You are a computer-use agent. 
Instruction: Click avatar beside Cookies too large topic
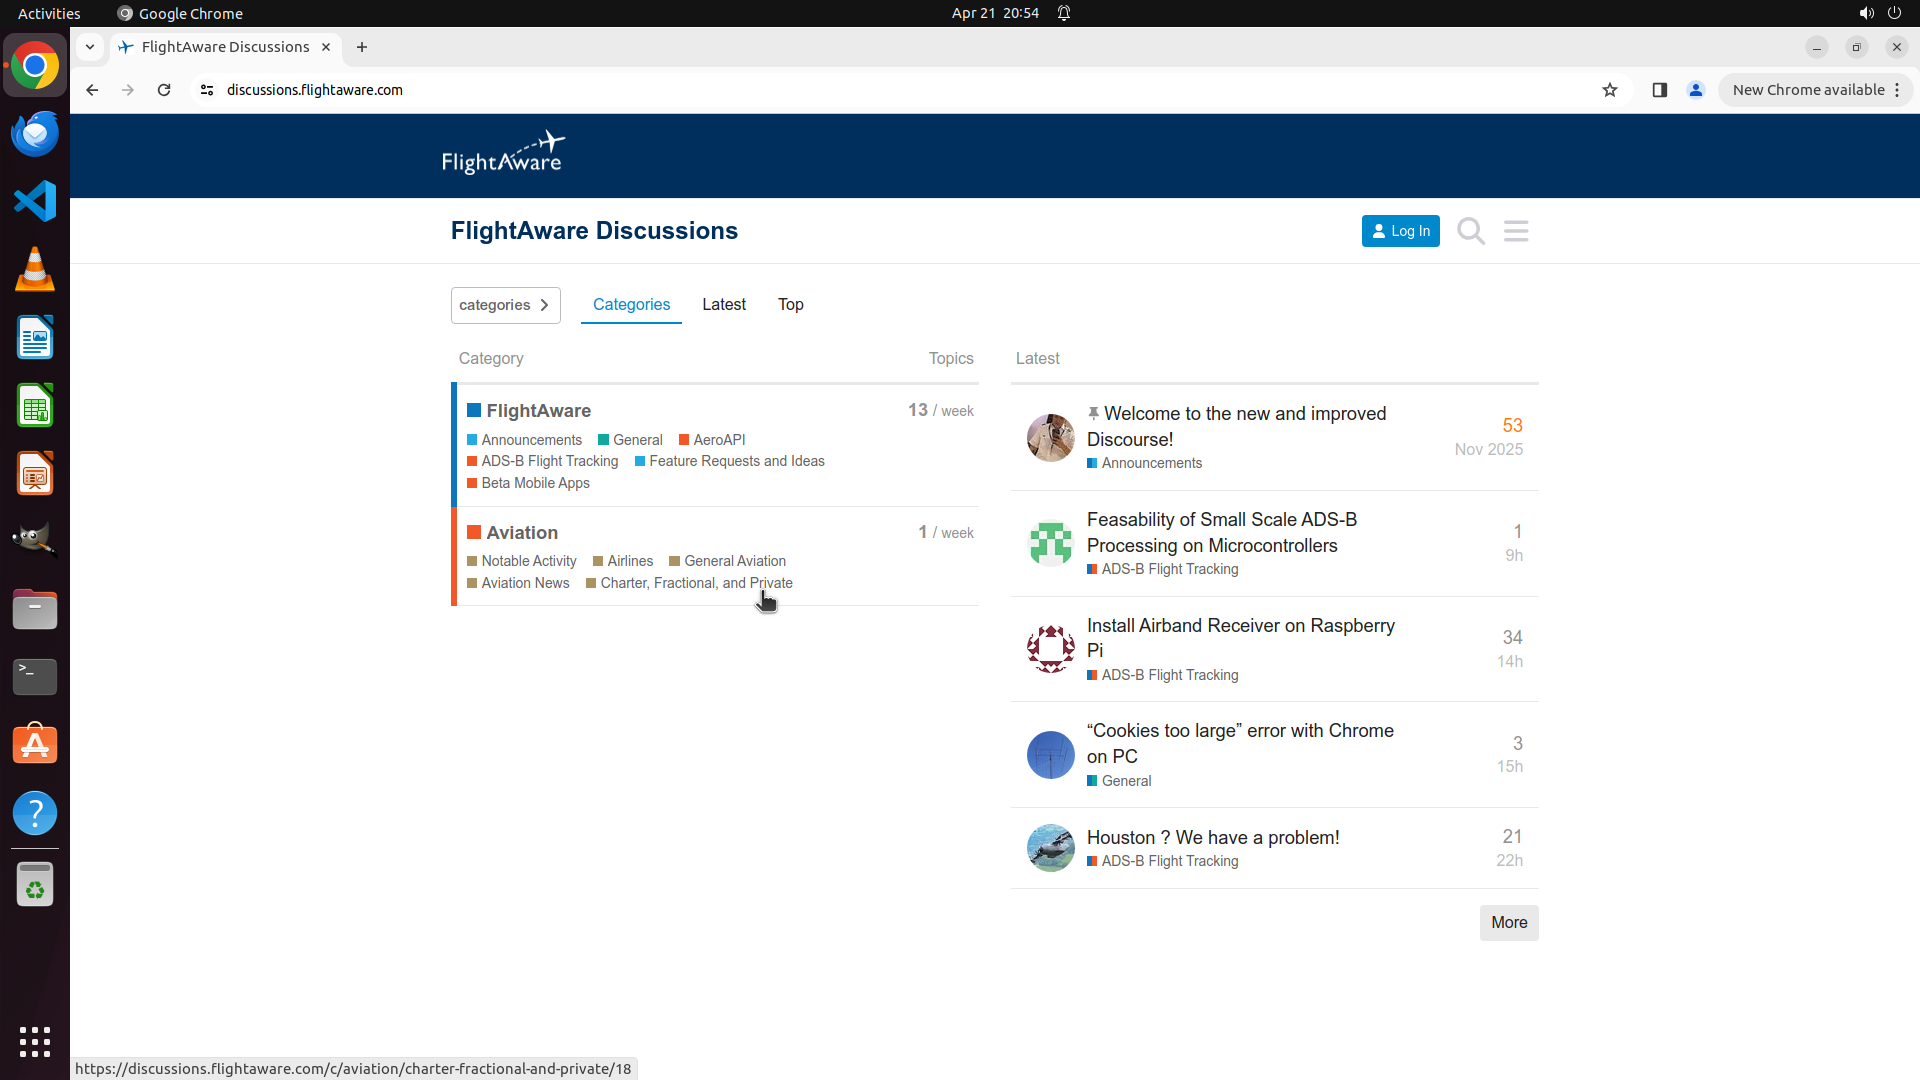[x=1050, y=755]
